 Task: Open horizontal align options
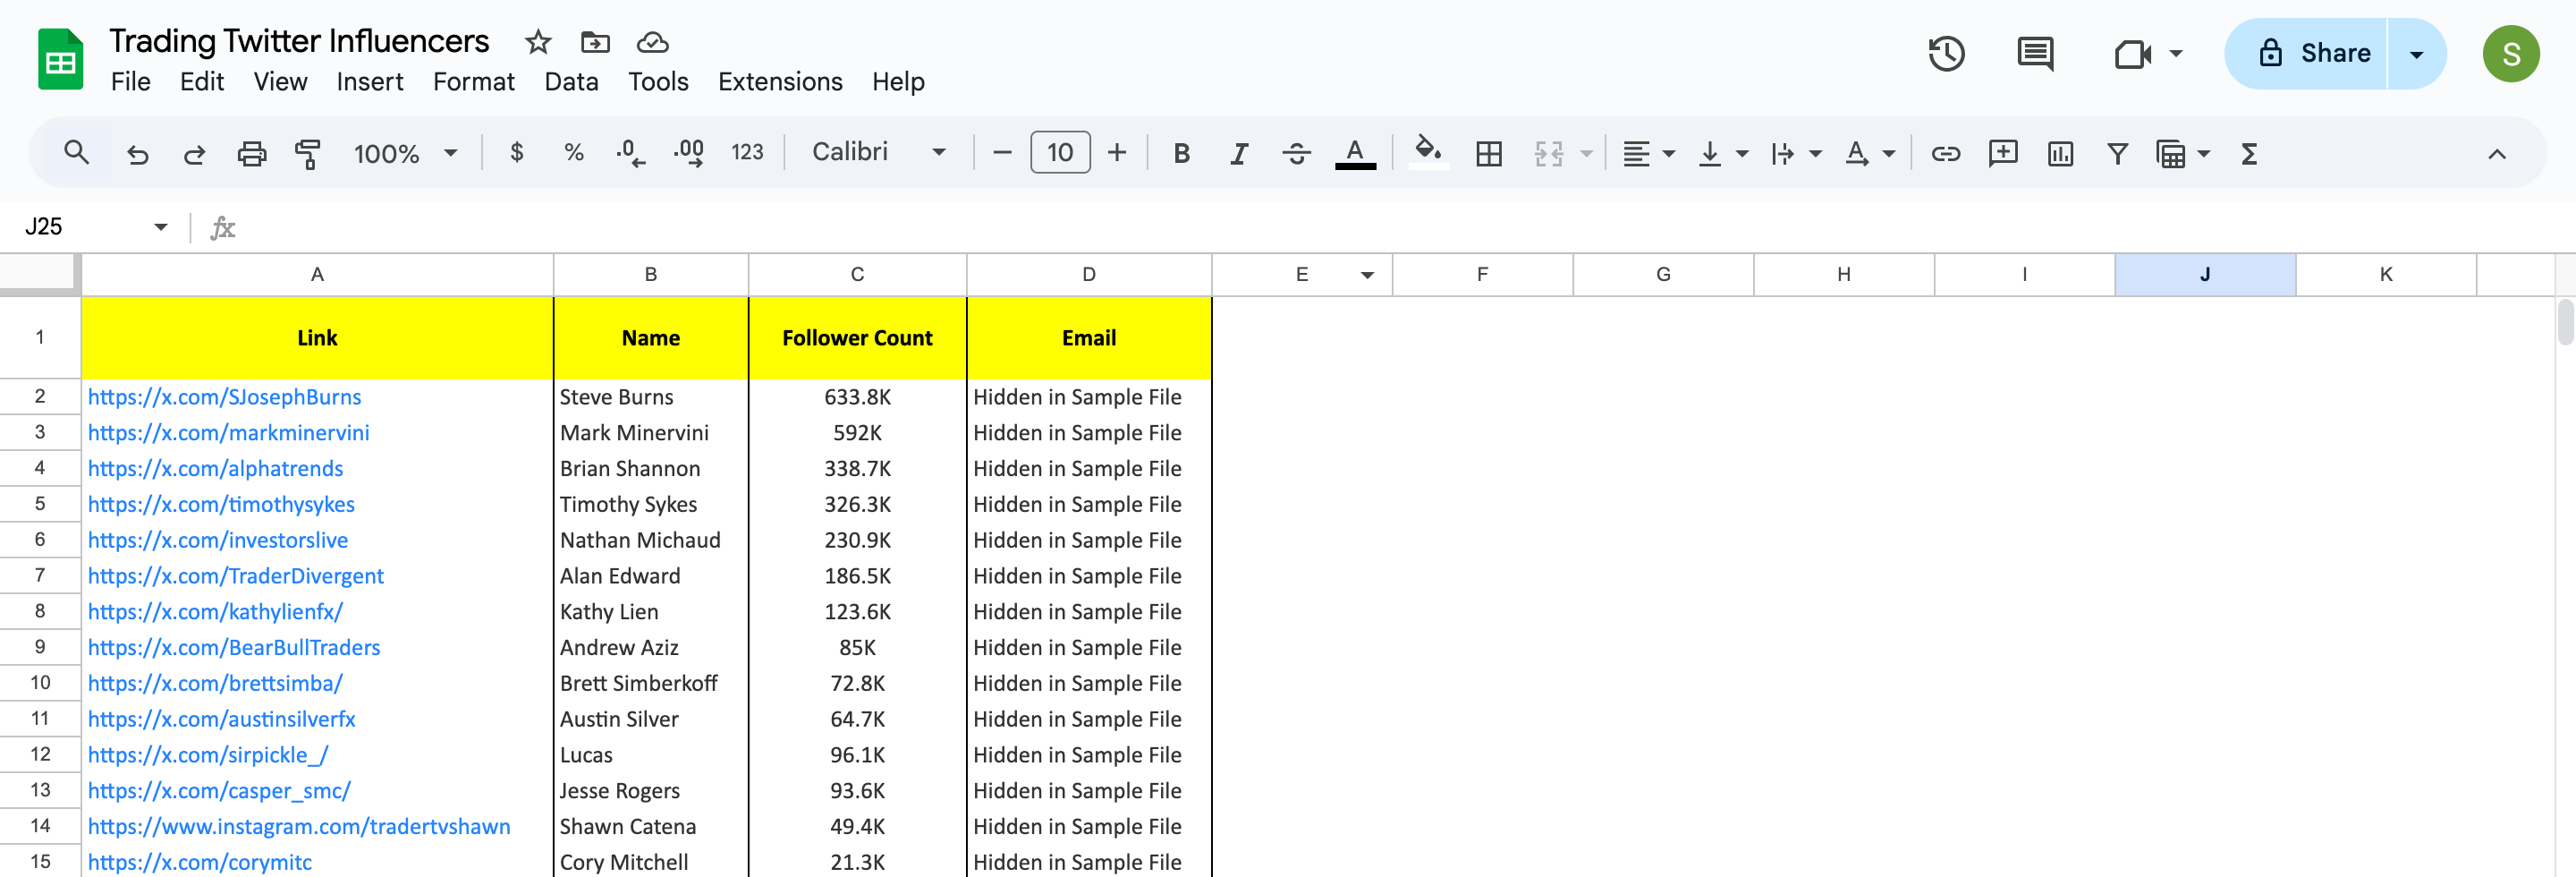tap(1648, 153)
